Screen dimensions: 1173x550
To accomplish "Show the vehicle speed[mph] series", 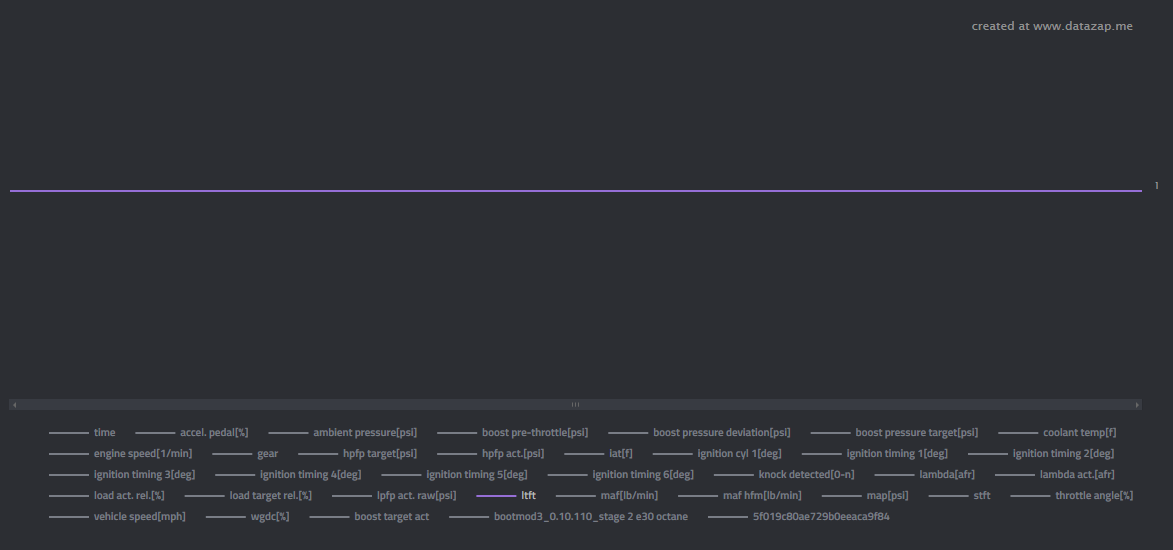I will [139, 516].
